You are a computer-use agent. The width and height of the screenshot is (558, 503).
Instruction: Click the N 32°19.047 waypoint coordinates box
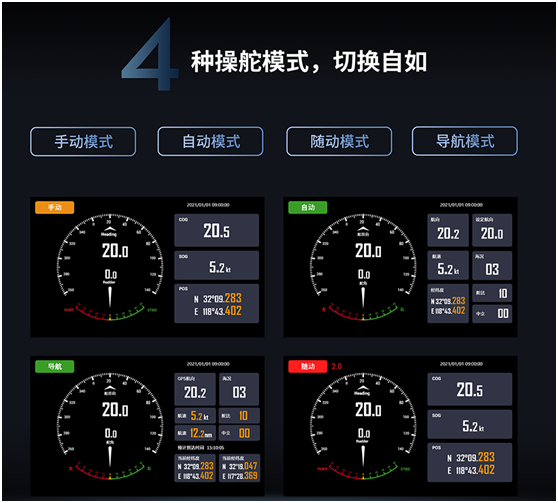(x=239, y=468)
